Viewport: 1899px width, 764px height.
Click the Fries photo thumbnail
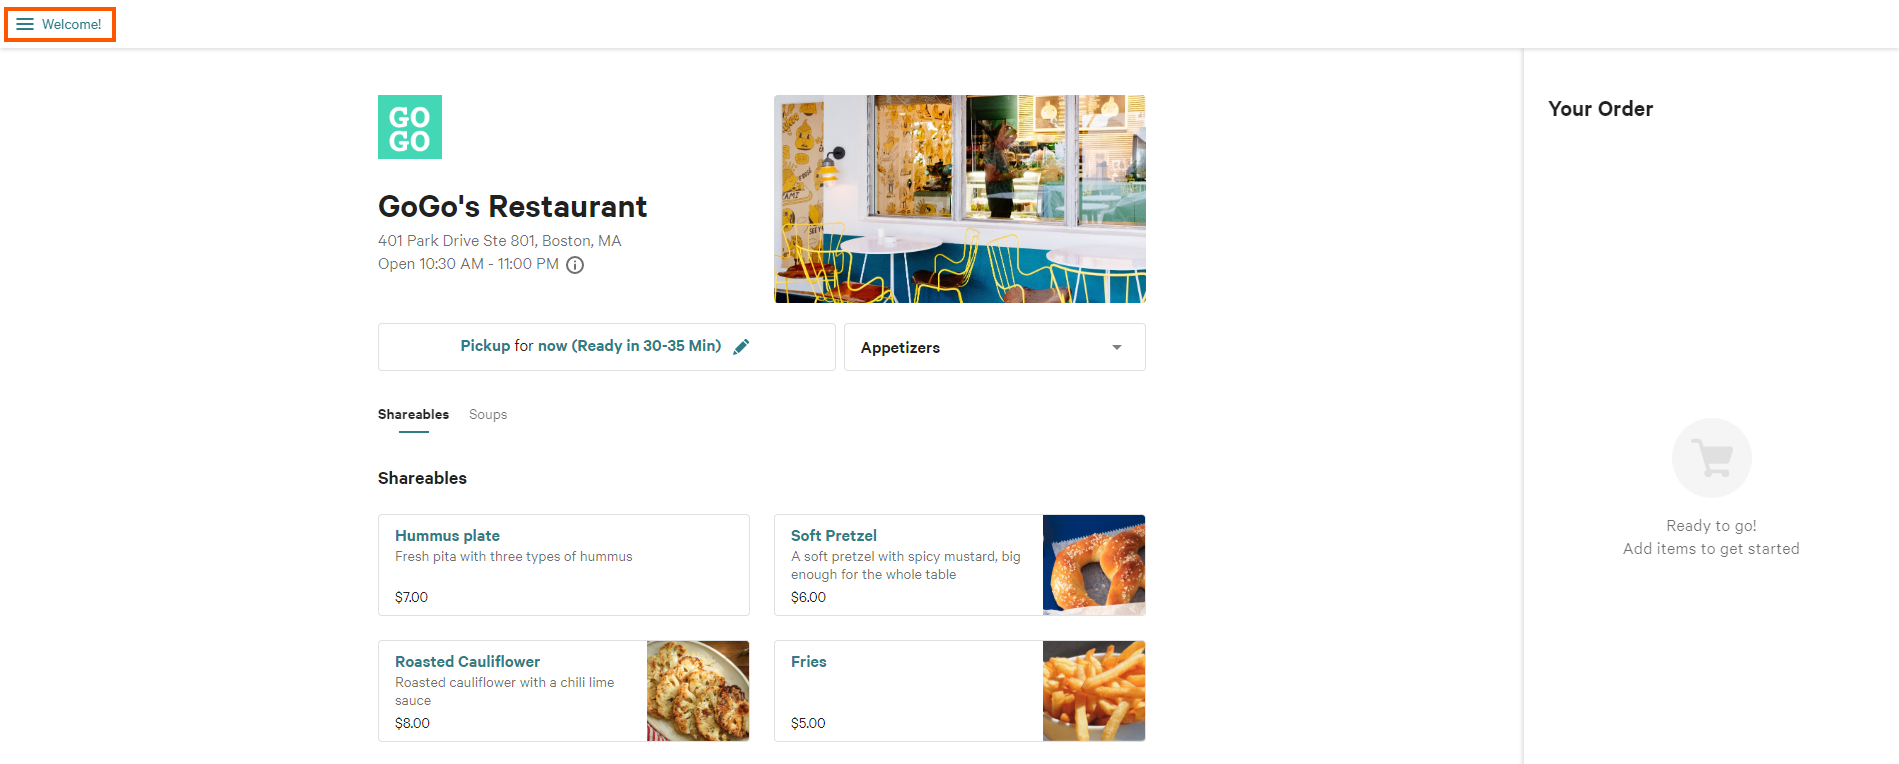[x=1094, y=691]
